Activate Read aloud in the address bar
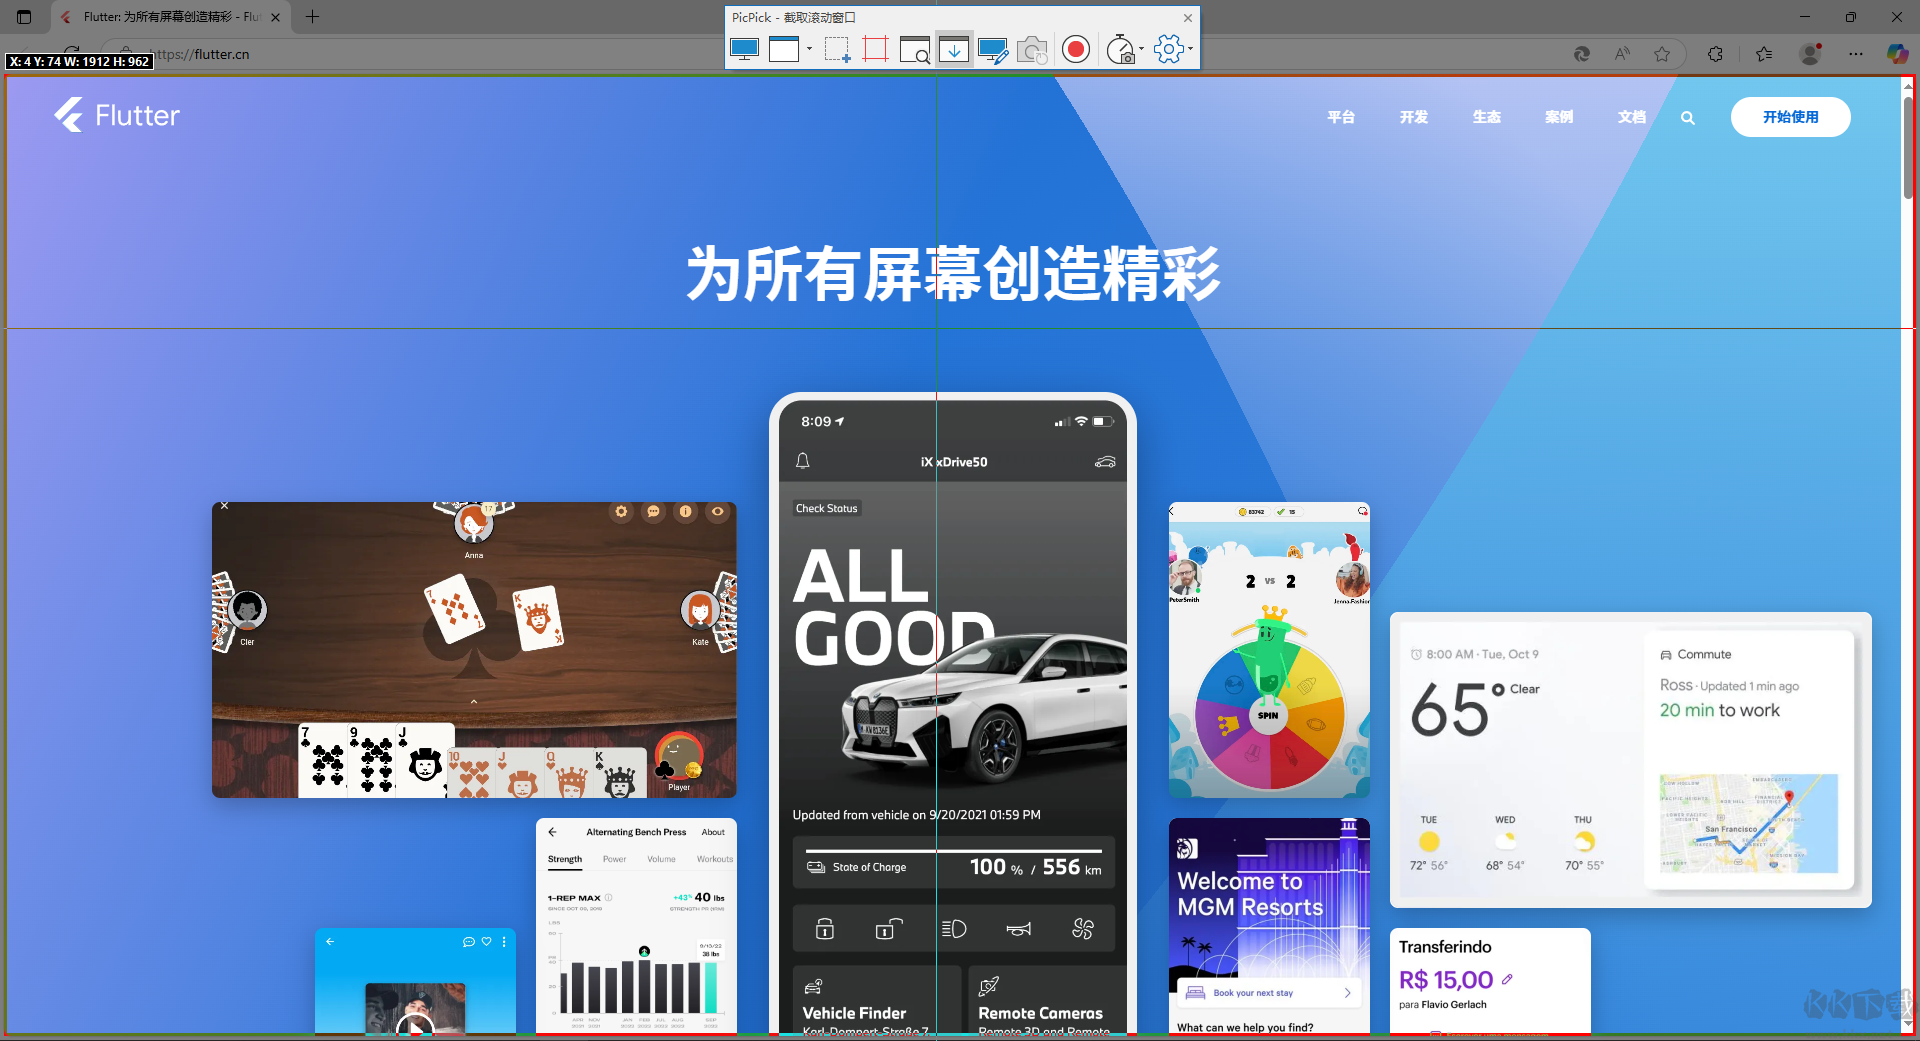This screenshot has width=1920, height=1041. click(1622, 54)
